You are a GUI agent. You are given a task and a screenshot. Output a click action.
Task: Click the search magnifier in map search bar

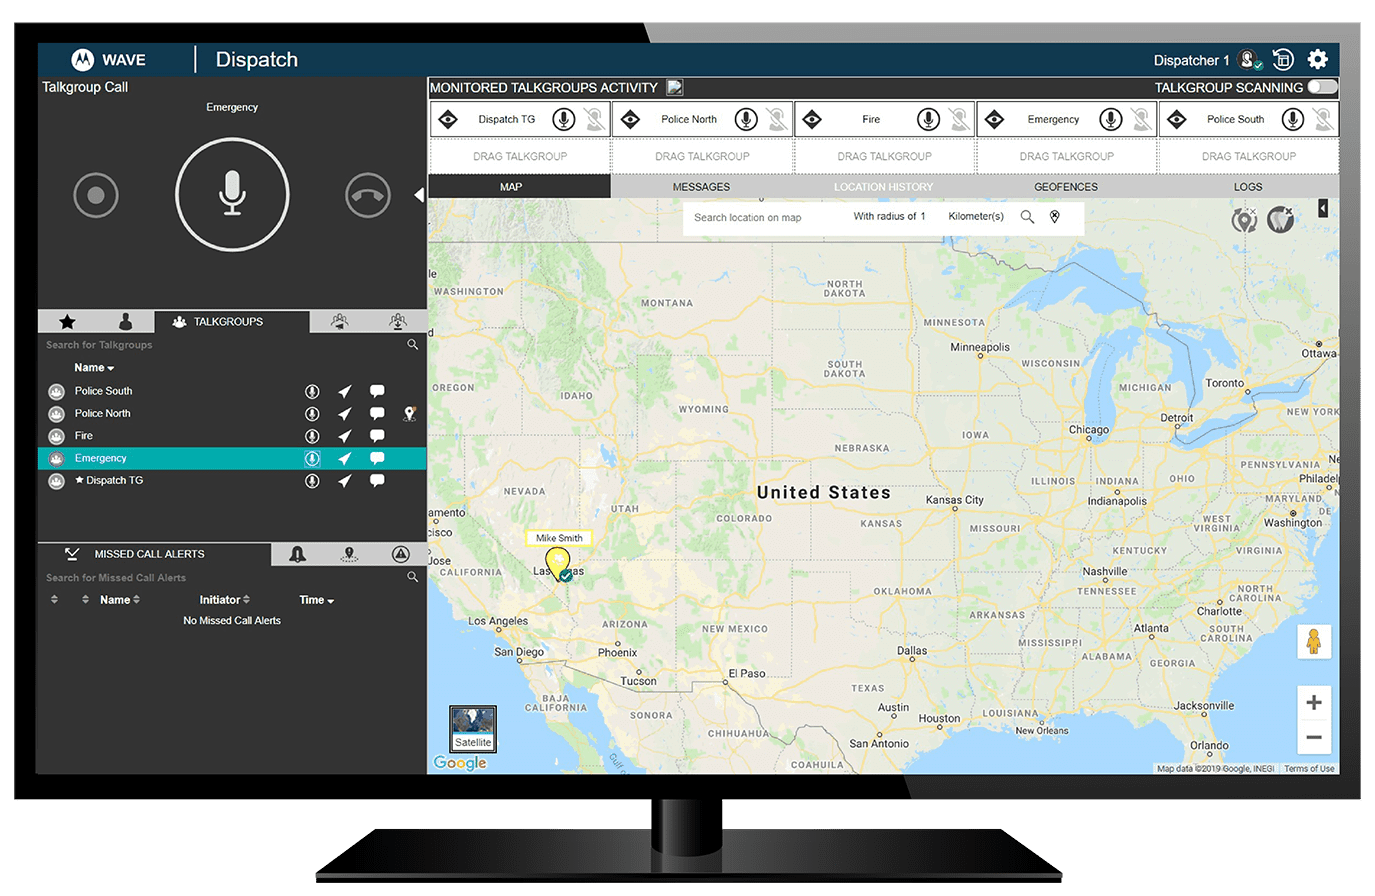[x=1027, y=217]
